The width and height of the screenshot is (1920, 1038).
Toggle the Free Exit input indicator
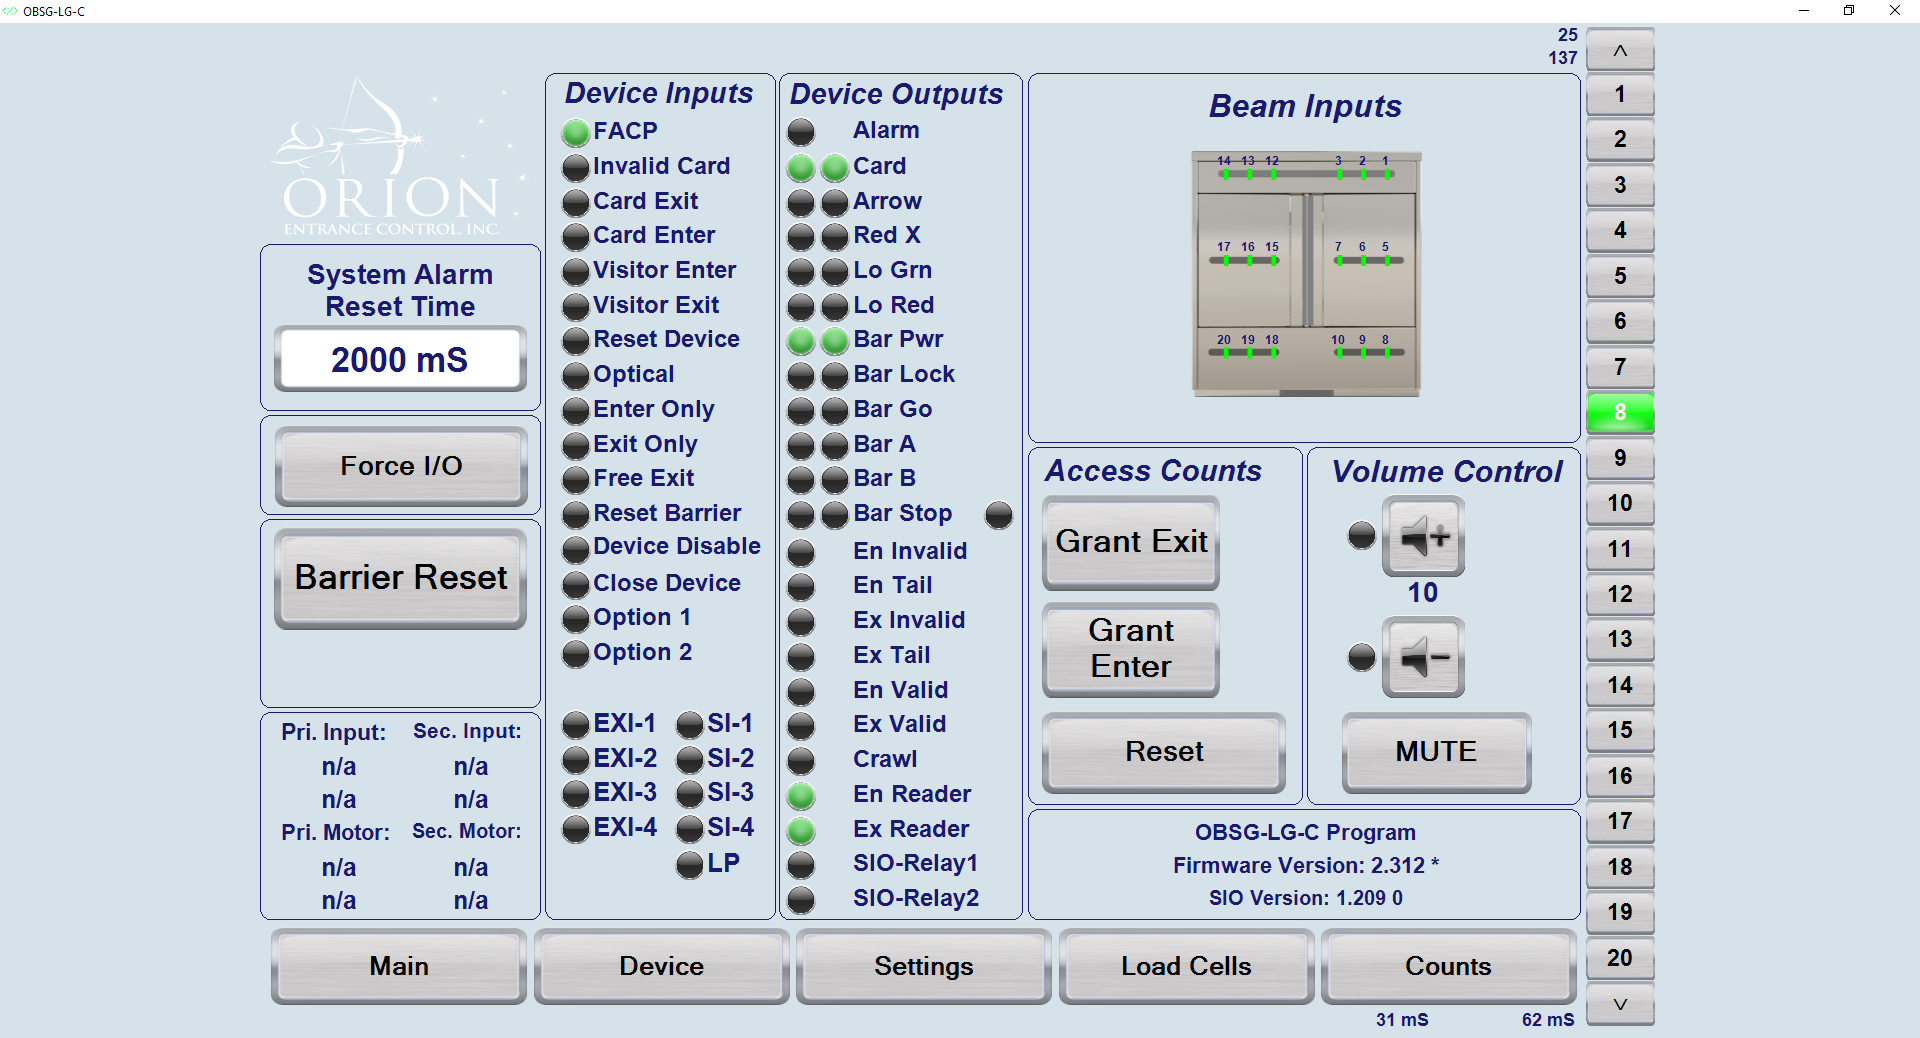point(575,480)
